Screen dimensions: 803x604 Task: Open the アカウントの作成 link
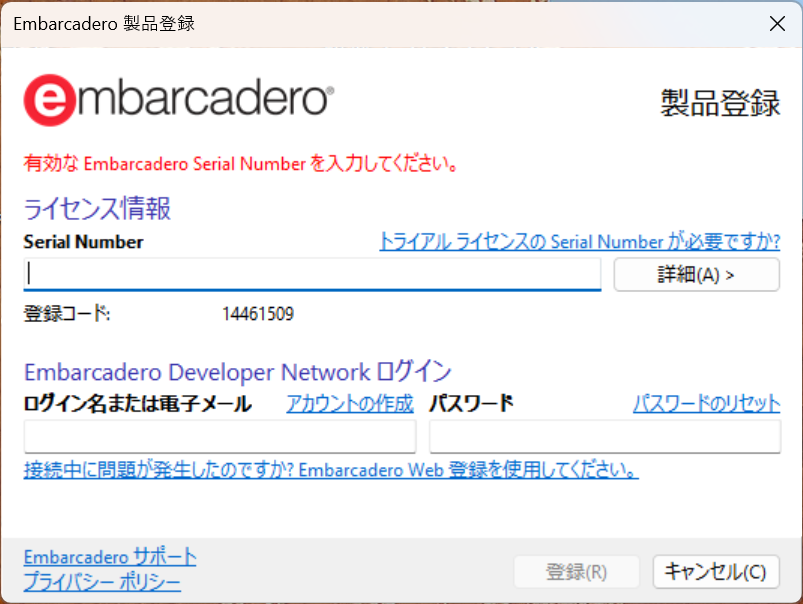[x=349, y=404]
